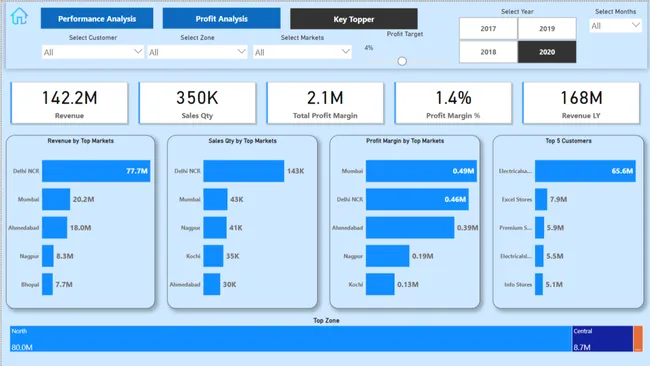Select the 5.5M customer bar
The image size is (650, 366).
(x=539, y=256)
